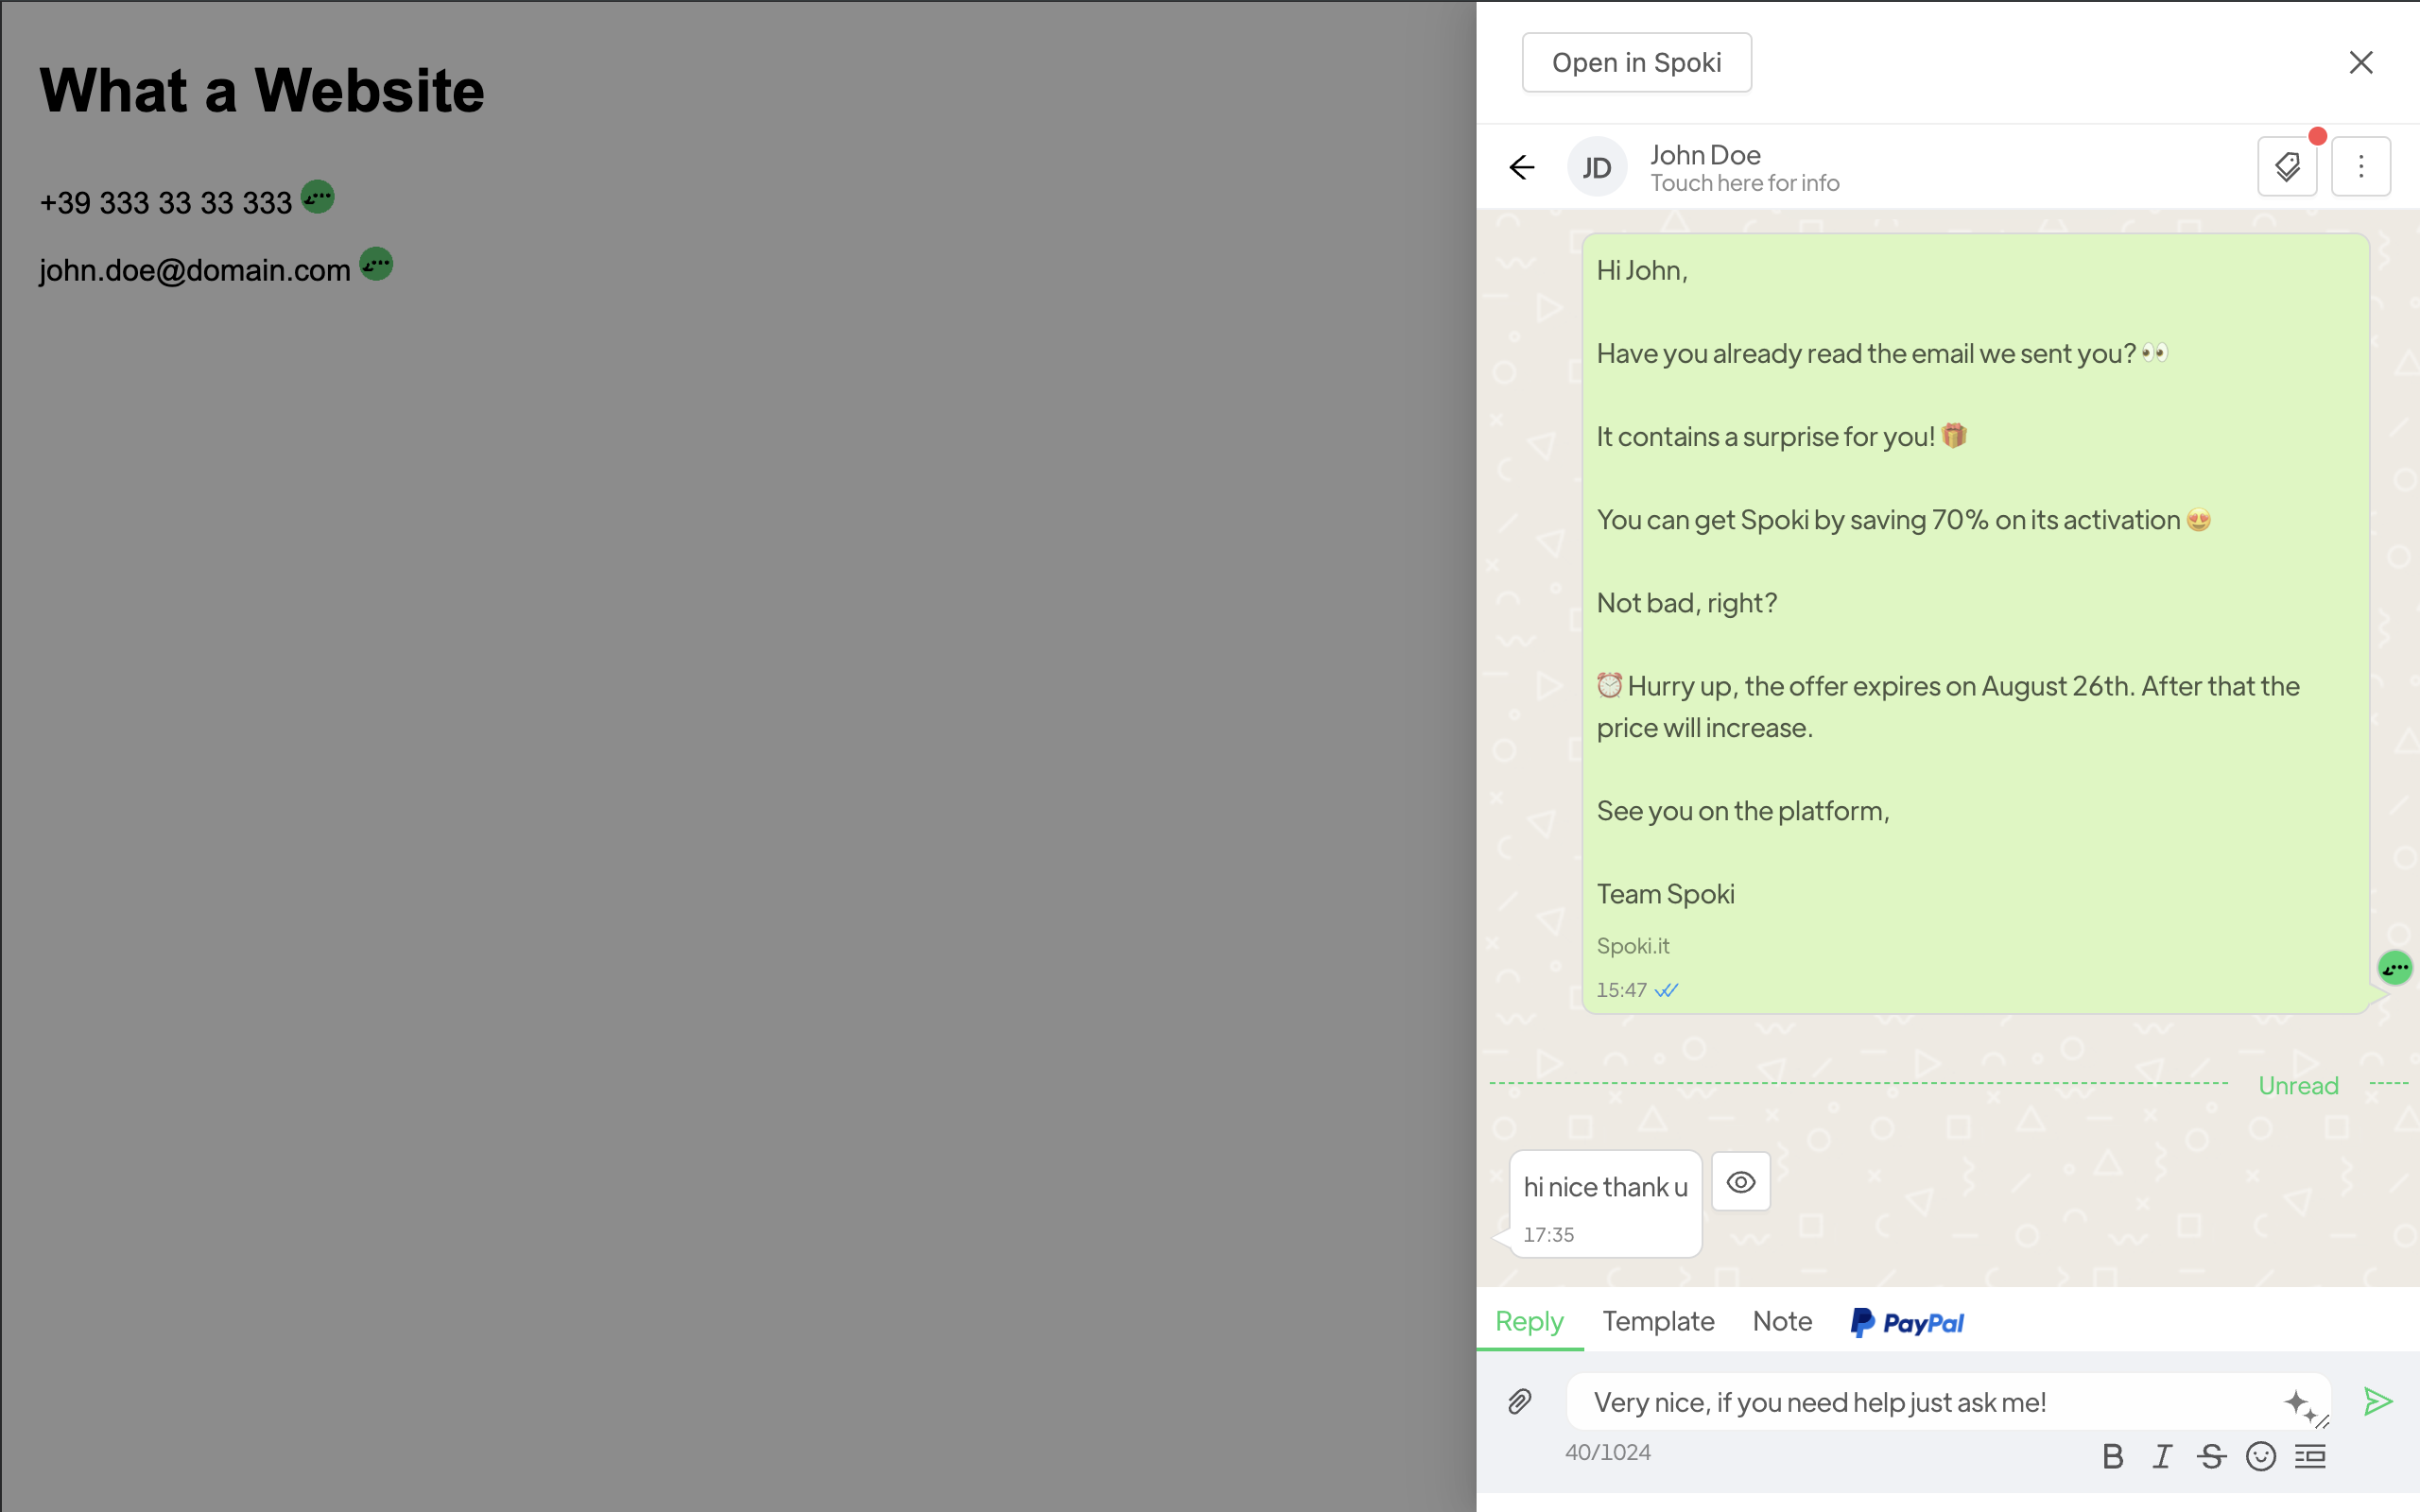Open the emoji picker

coord(2260,1457)
